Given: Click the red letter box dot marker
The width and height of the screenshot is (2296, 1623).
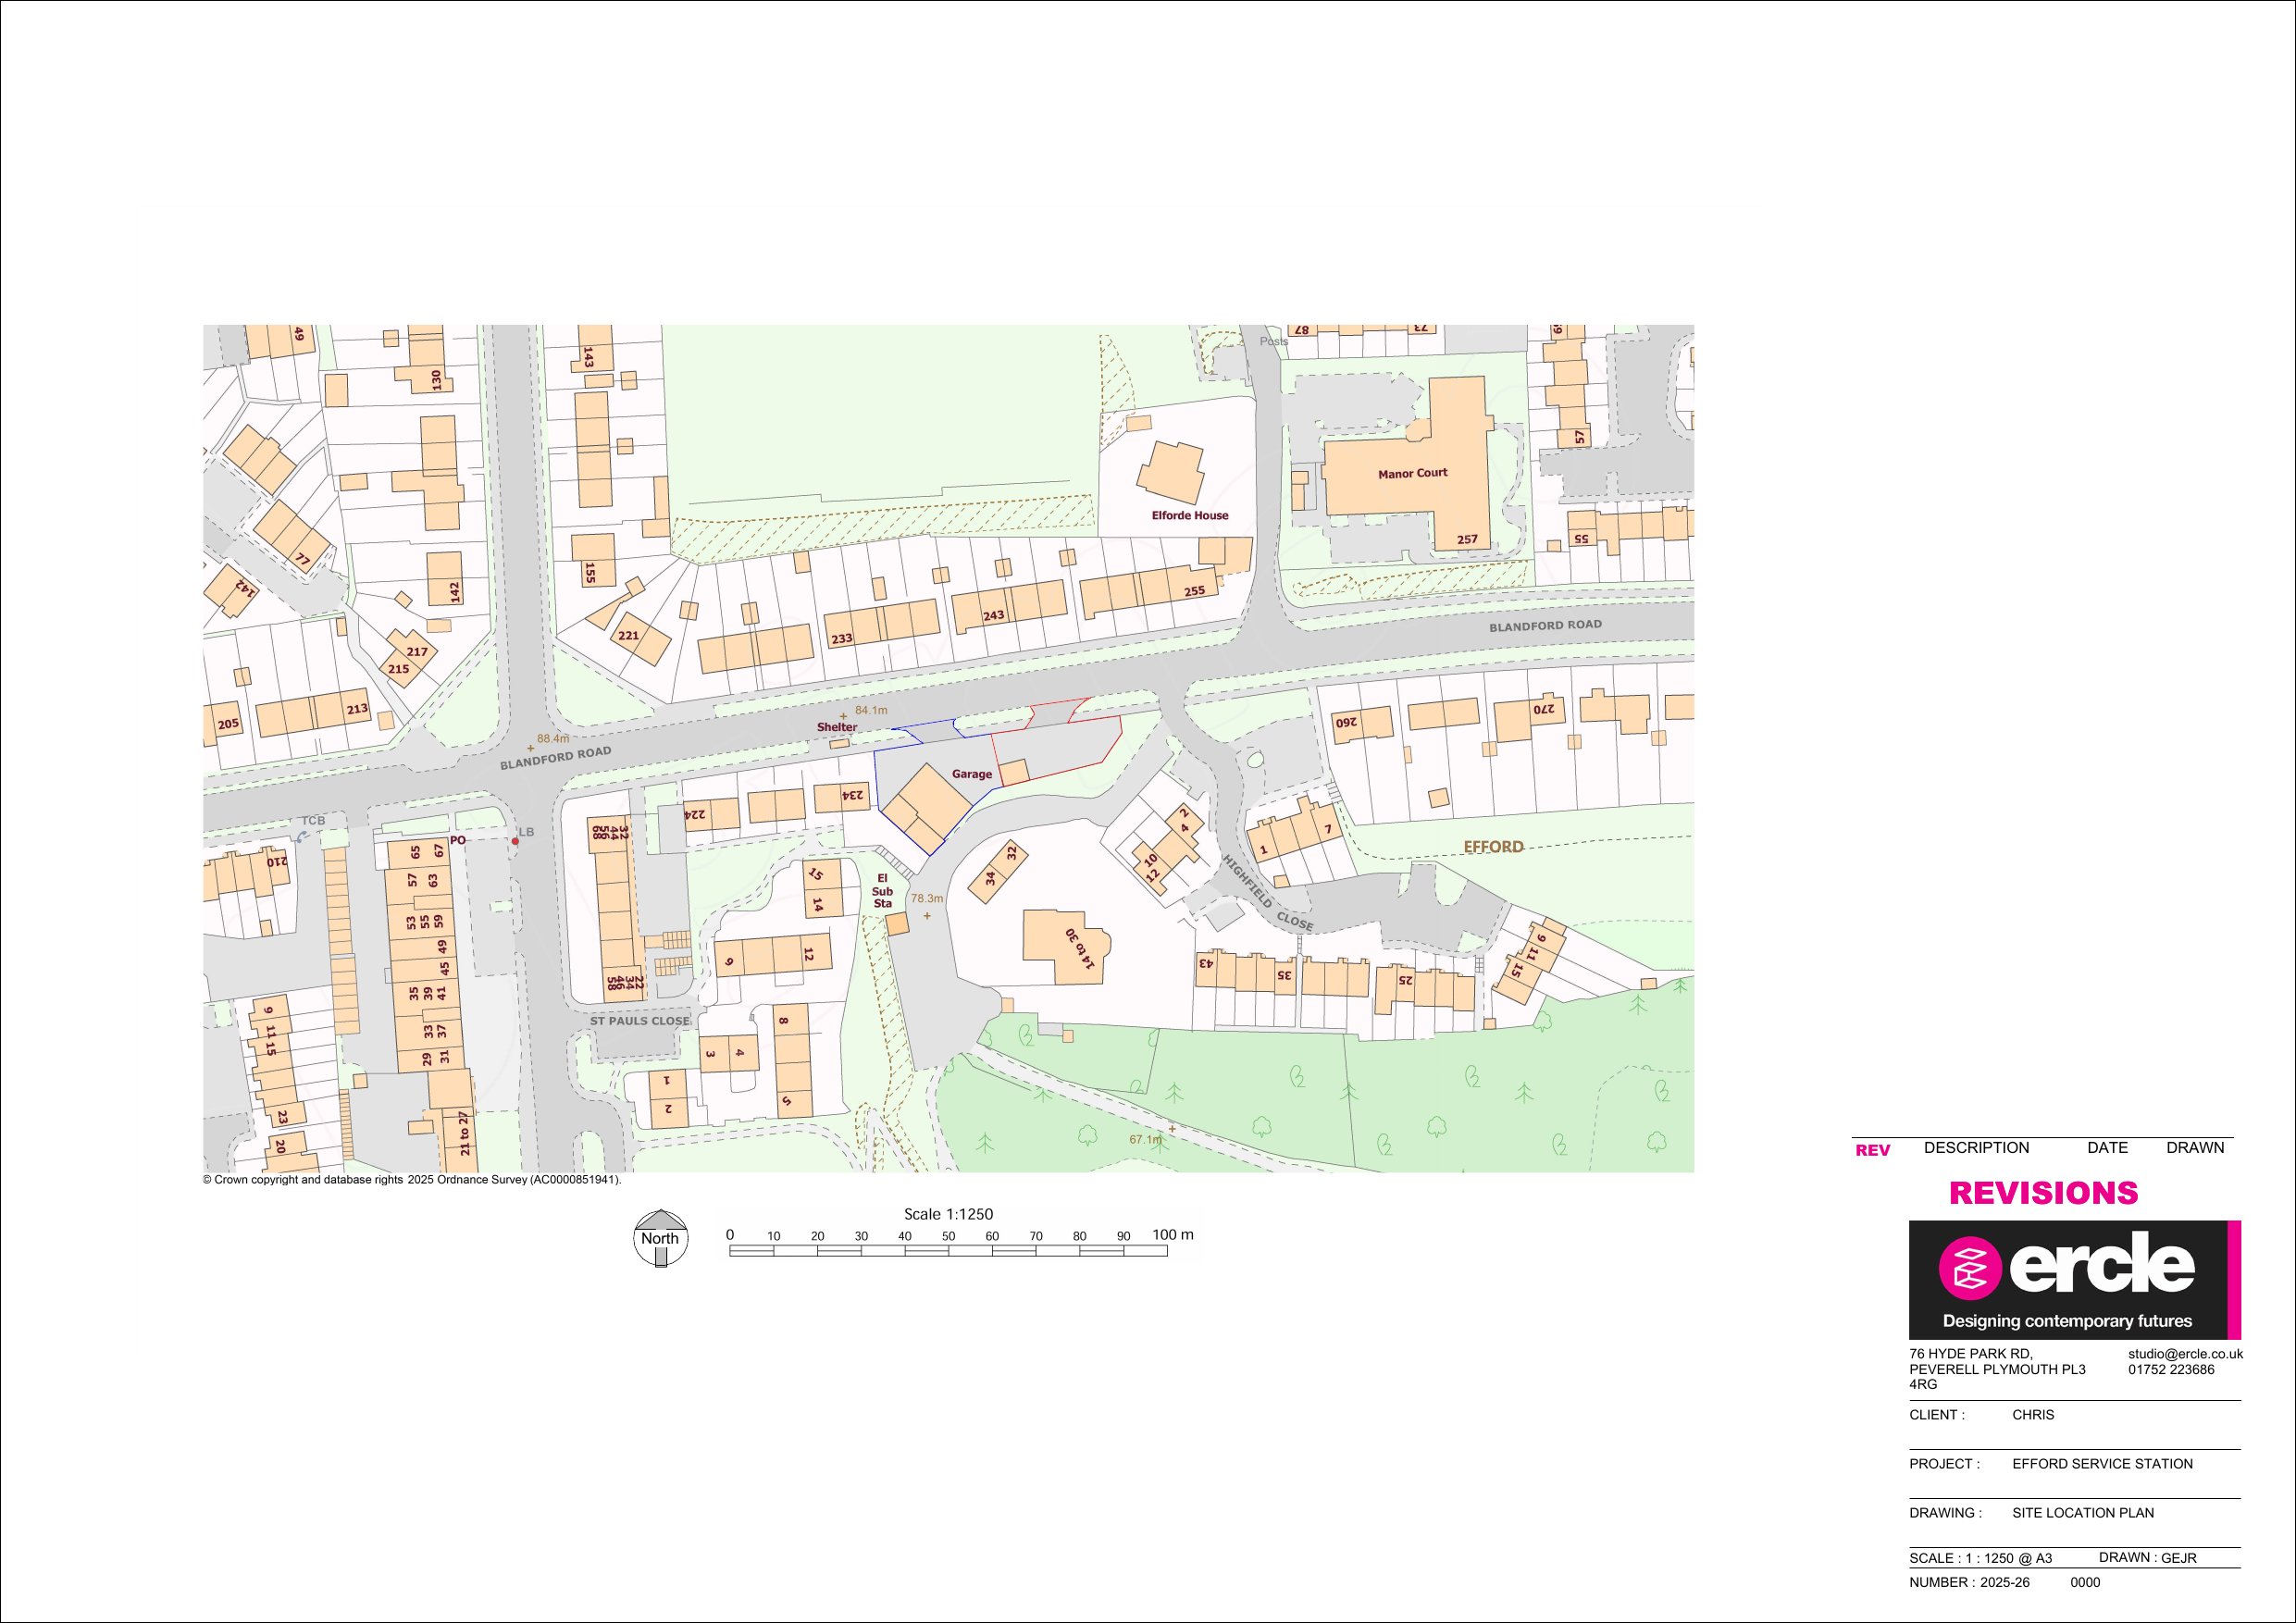Looking at the screenshot, I should (x=516, y=841).
